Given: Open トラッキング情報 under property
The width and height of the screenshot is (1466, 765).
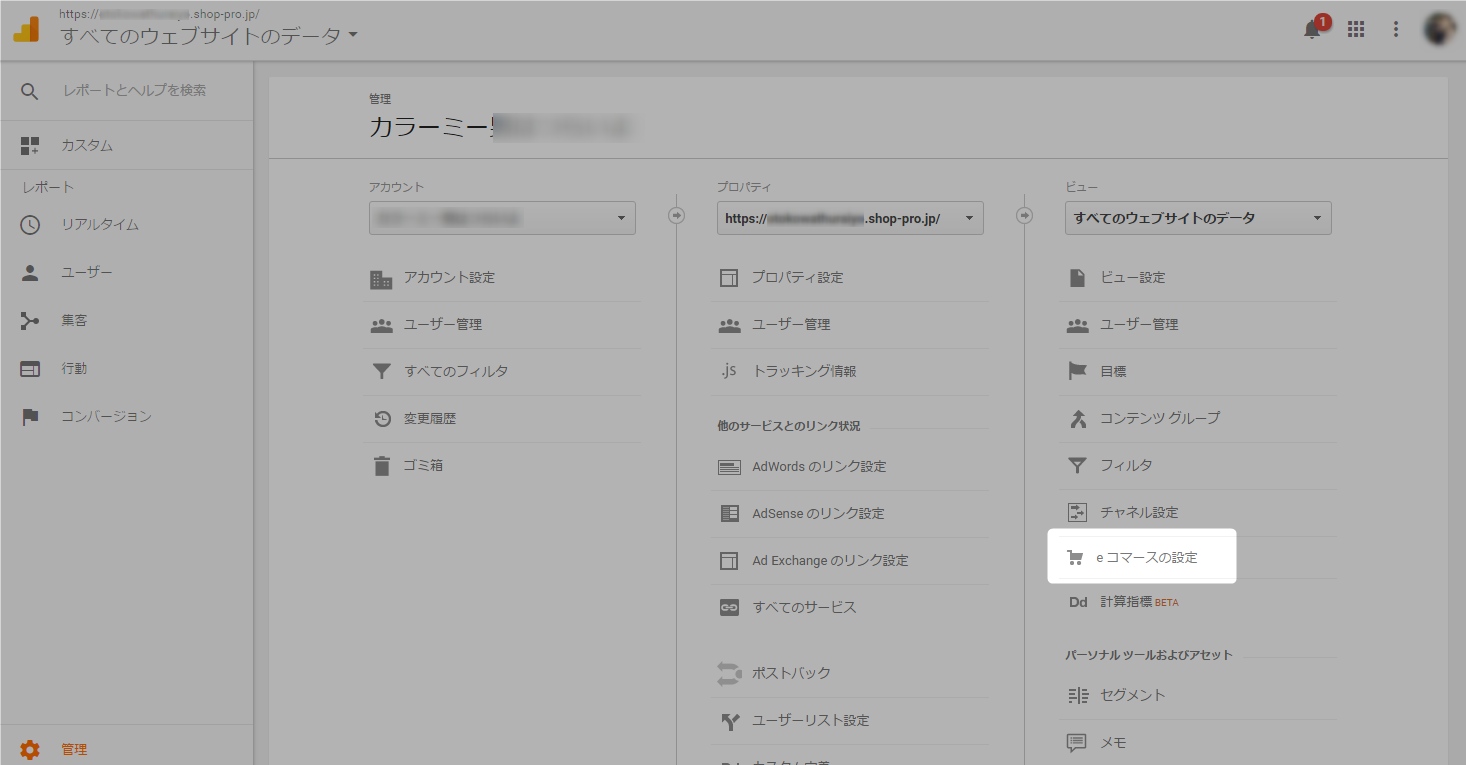Looking at the screenshot, I should [804, 371].
